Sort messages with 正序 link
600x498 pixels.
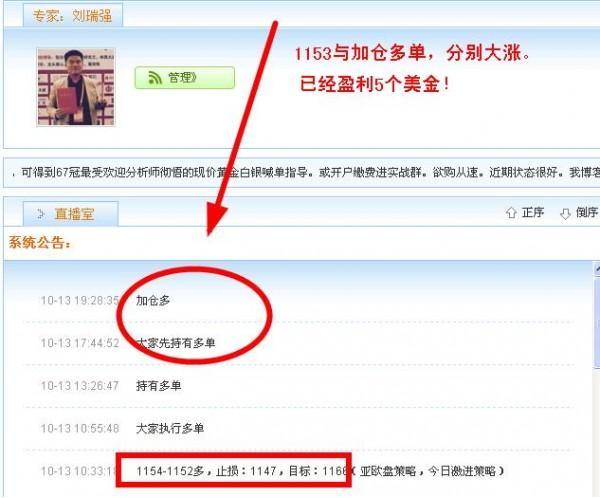533,212
